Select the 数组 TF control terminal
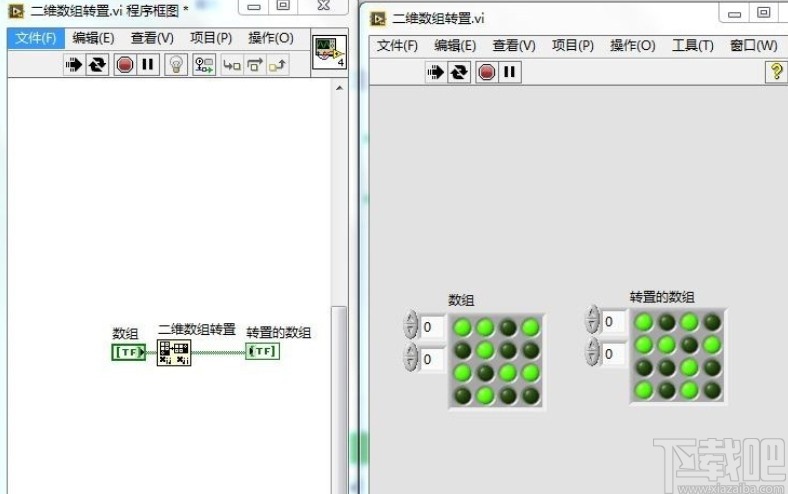 pos(129,352)
